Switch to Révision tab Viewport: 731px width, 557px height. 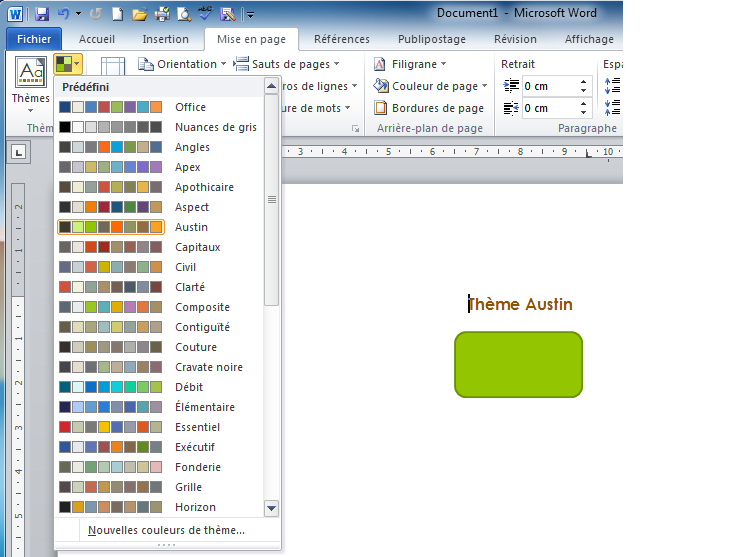pyautogui.click(x=515, y=39)
